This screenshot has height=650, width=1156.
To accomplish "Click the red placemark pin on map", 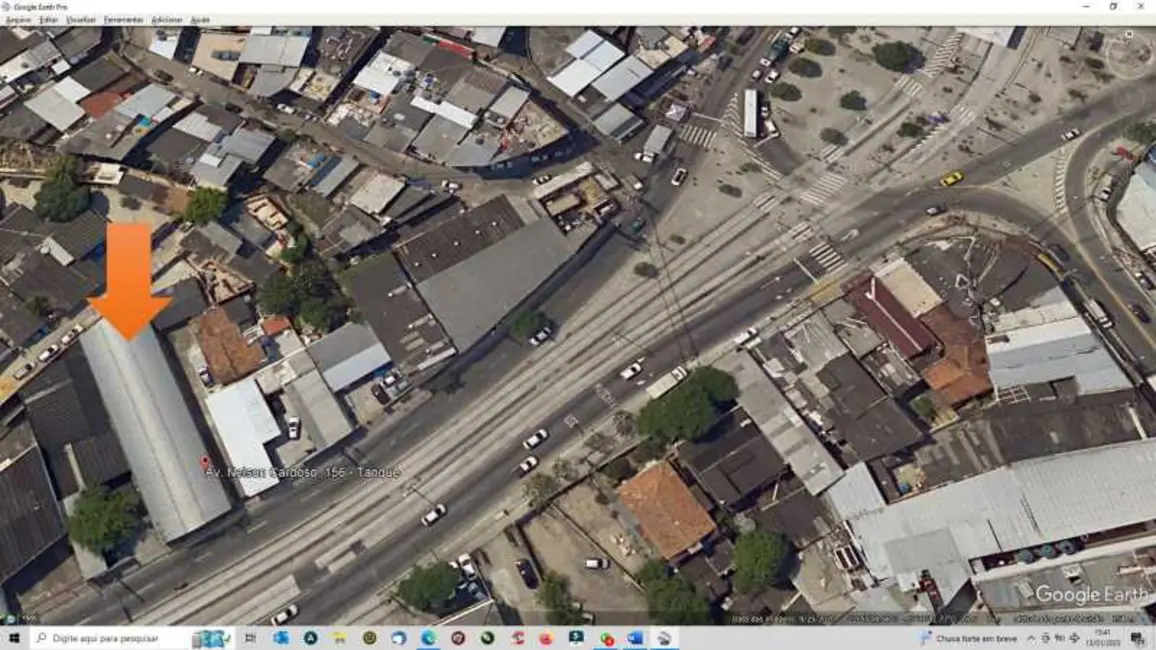I will point(206,463).
